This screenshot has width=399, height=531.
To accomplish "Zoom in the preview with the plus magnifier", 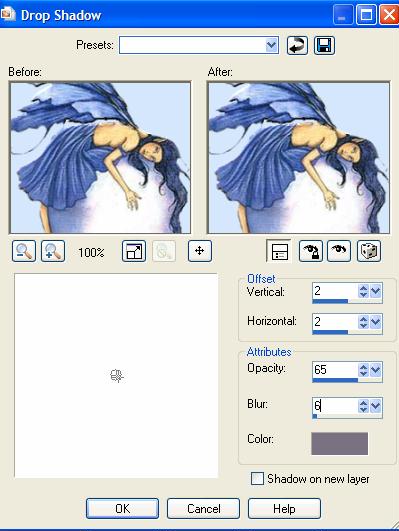I will [x=53, y=251].
